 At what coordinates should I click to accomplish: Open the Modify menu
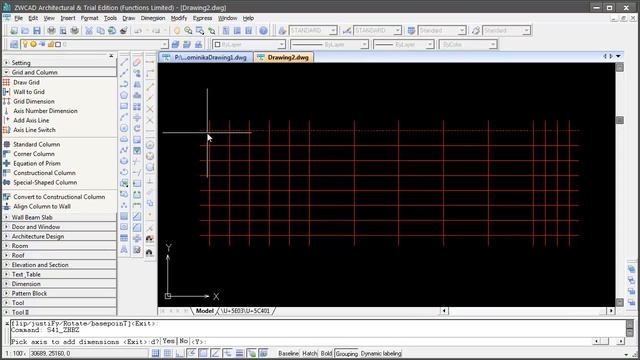pyautogui.click(x=178, y=18)
